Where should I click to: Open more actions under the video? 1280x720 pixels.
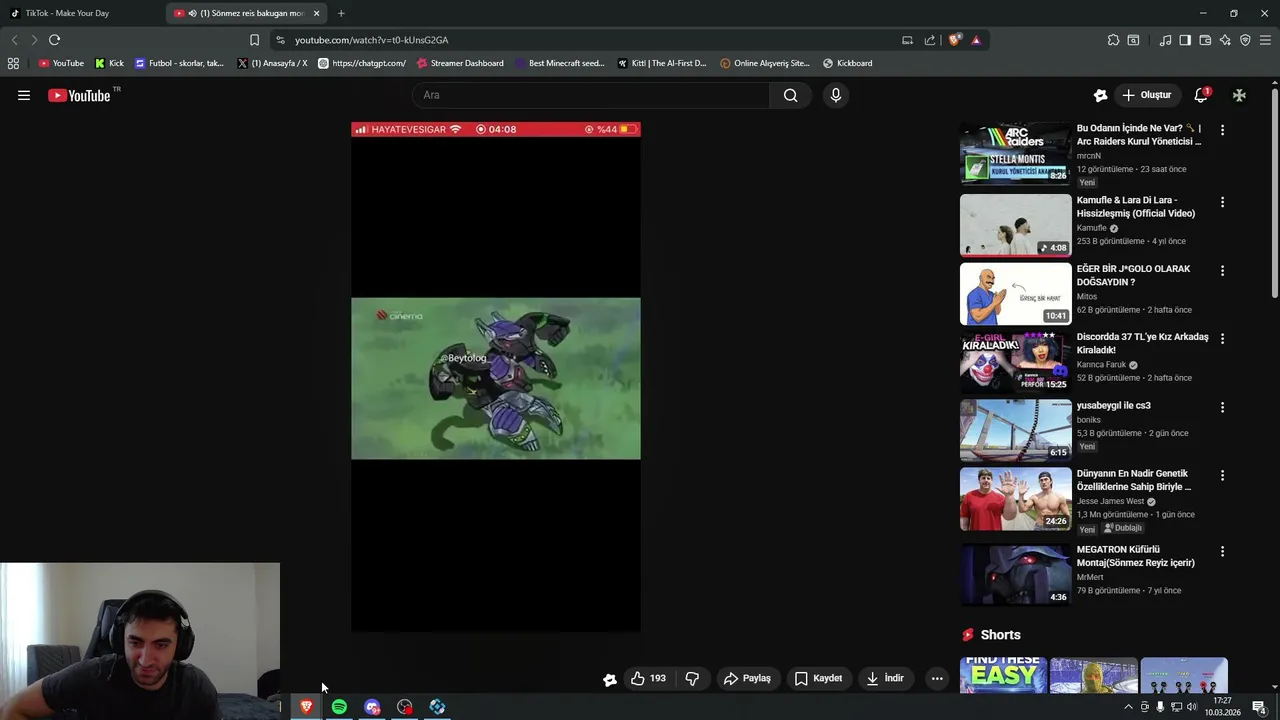click(x=937, y=678)
